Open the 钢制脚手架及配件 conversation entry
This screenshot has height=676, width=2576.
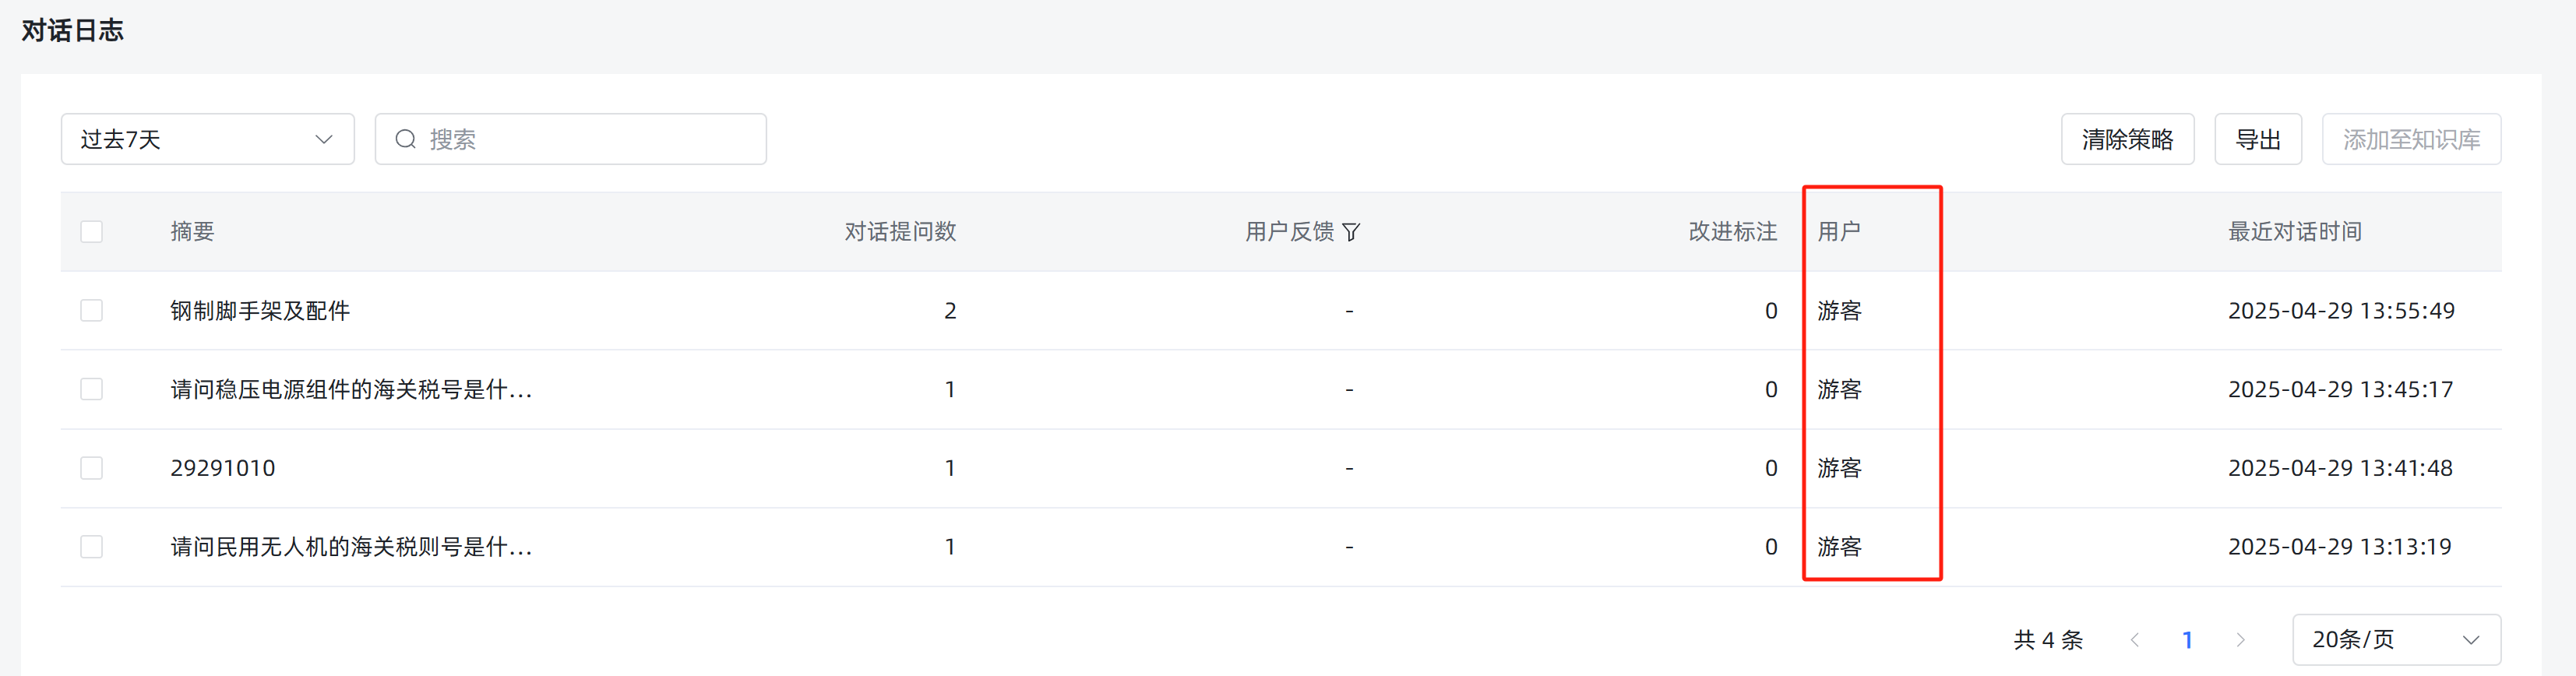260,311
